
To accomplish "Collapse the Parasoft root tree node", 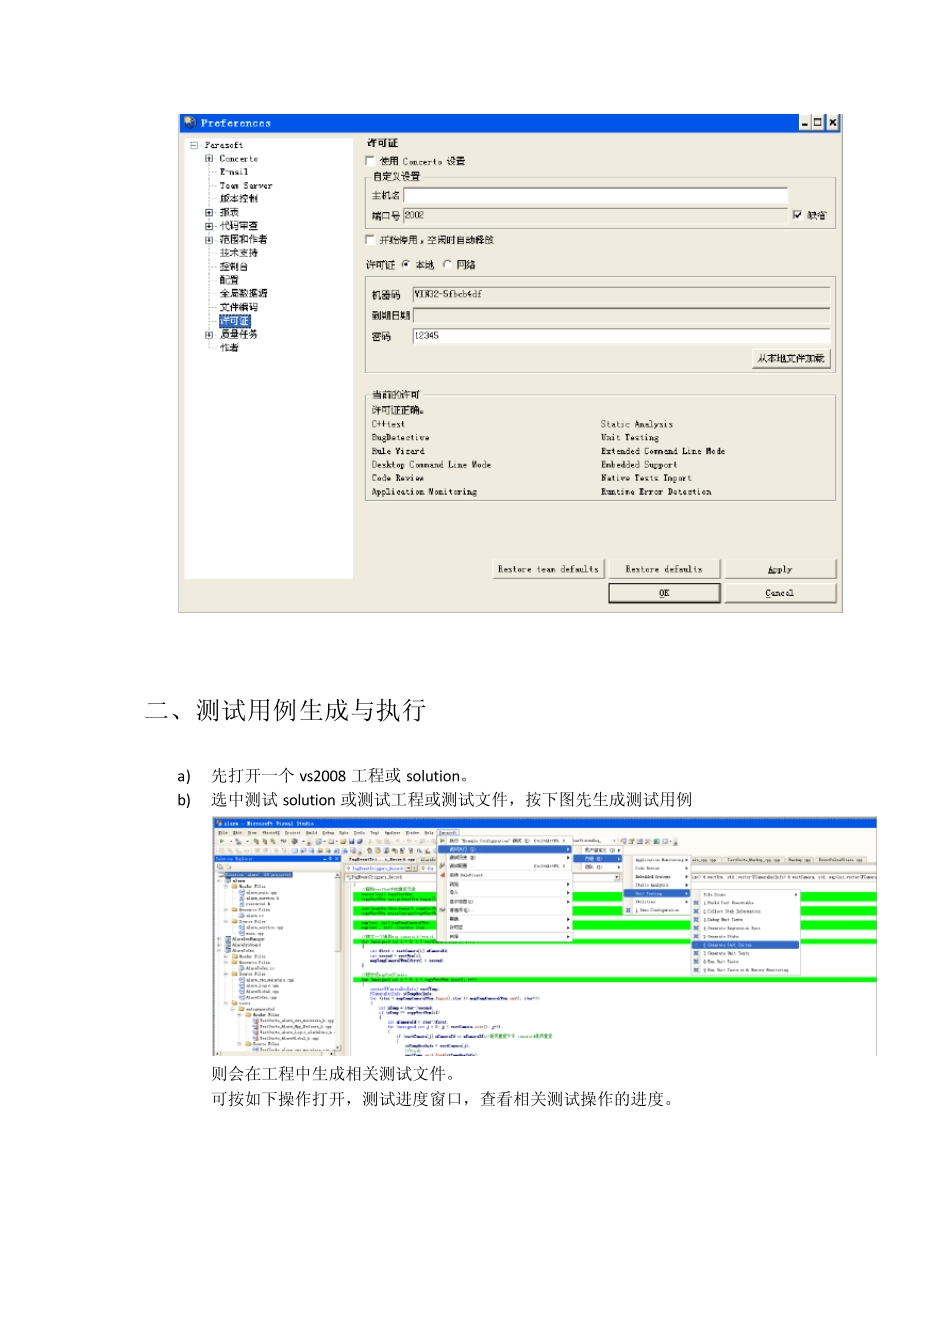I will click(194, 145).
